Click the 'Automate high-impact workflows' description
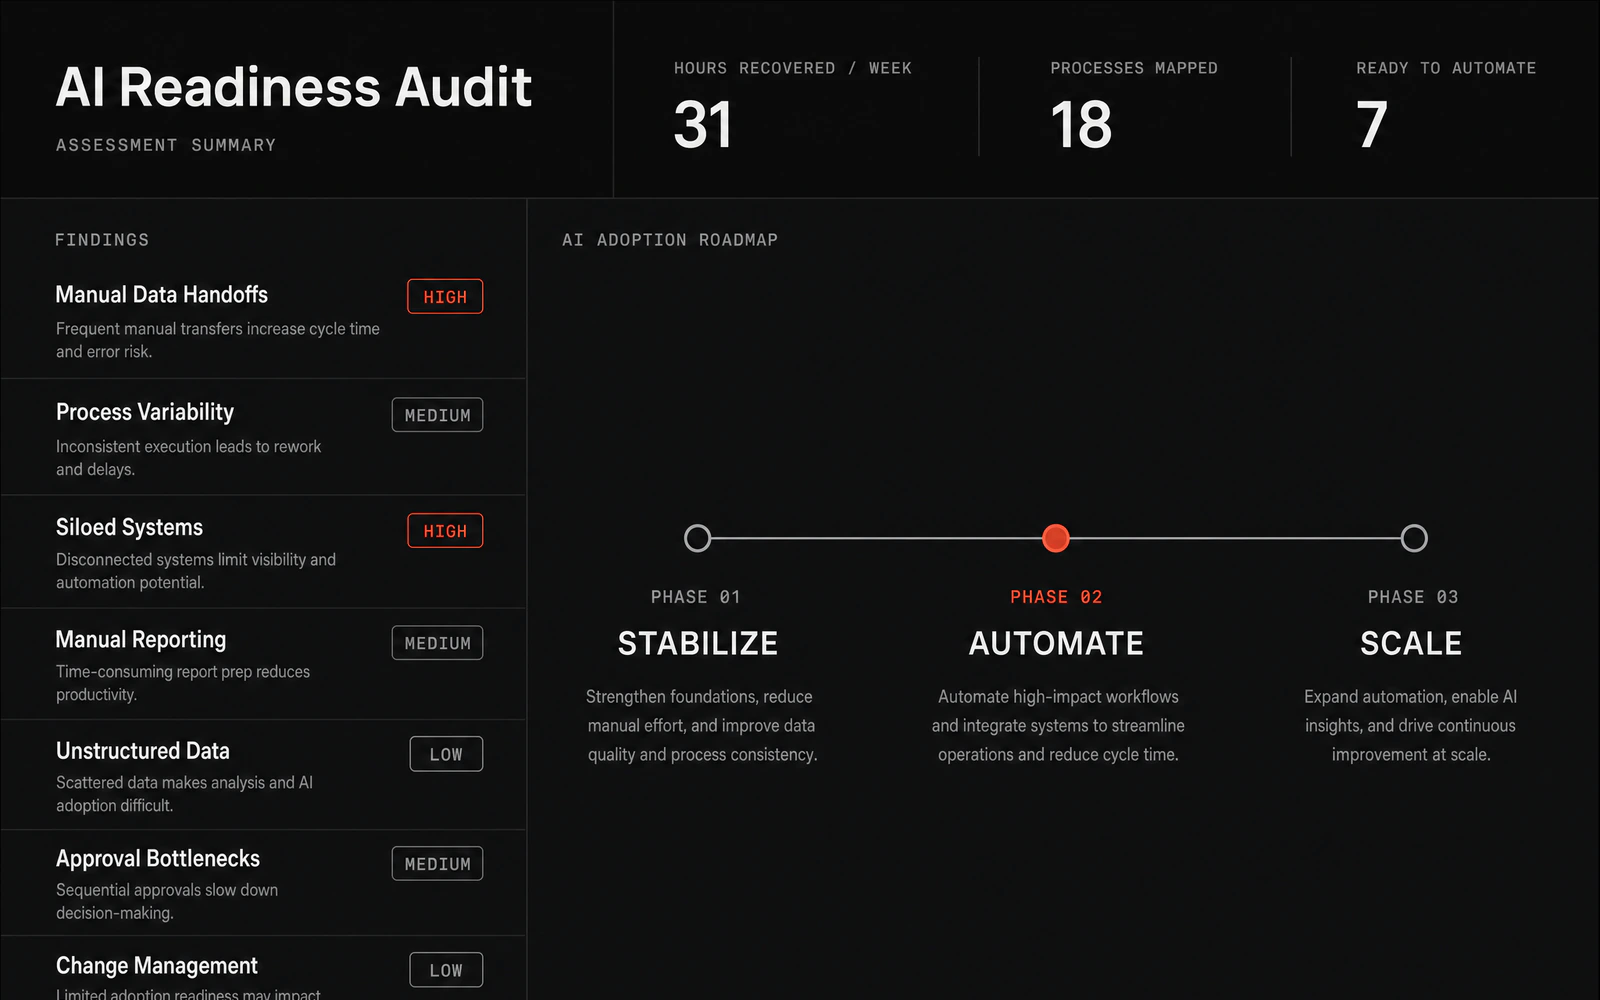 [x=1058, y=726]
